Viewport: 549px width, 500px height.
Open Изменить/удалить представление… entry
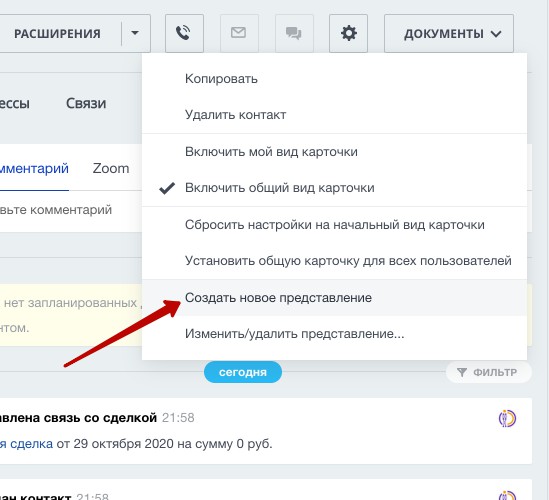click(334, 334)
